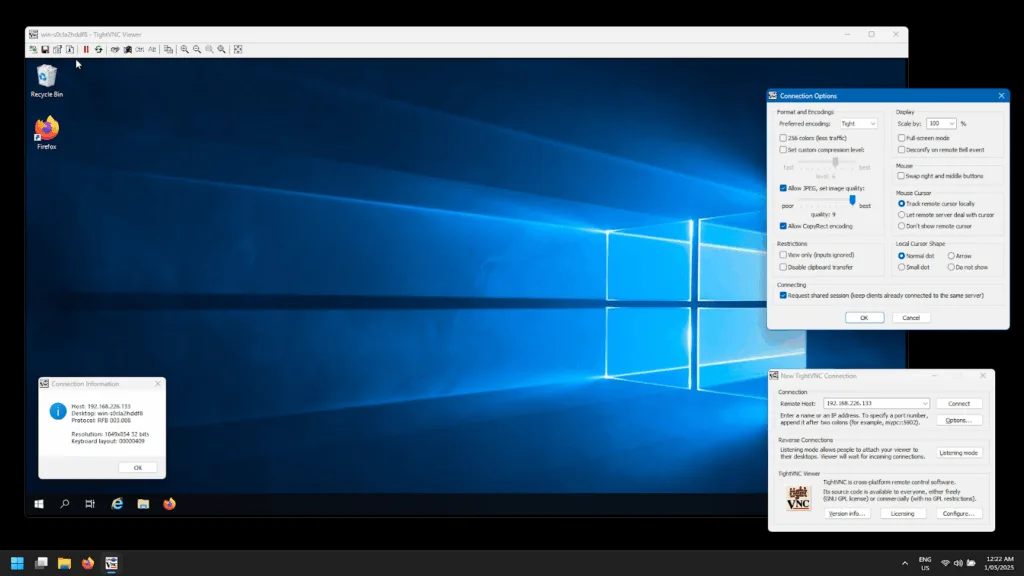Pause the remote session with red pause icon
Image resolution: width=1024 pixels, height=576 pixels.
(86, 50)
